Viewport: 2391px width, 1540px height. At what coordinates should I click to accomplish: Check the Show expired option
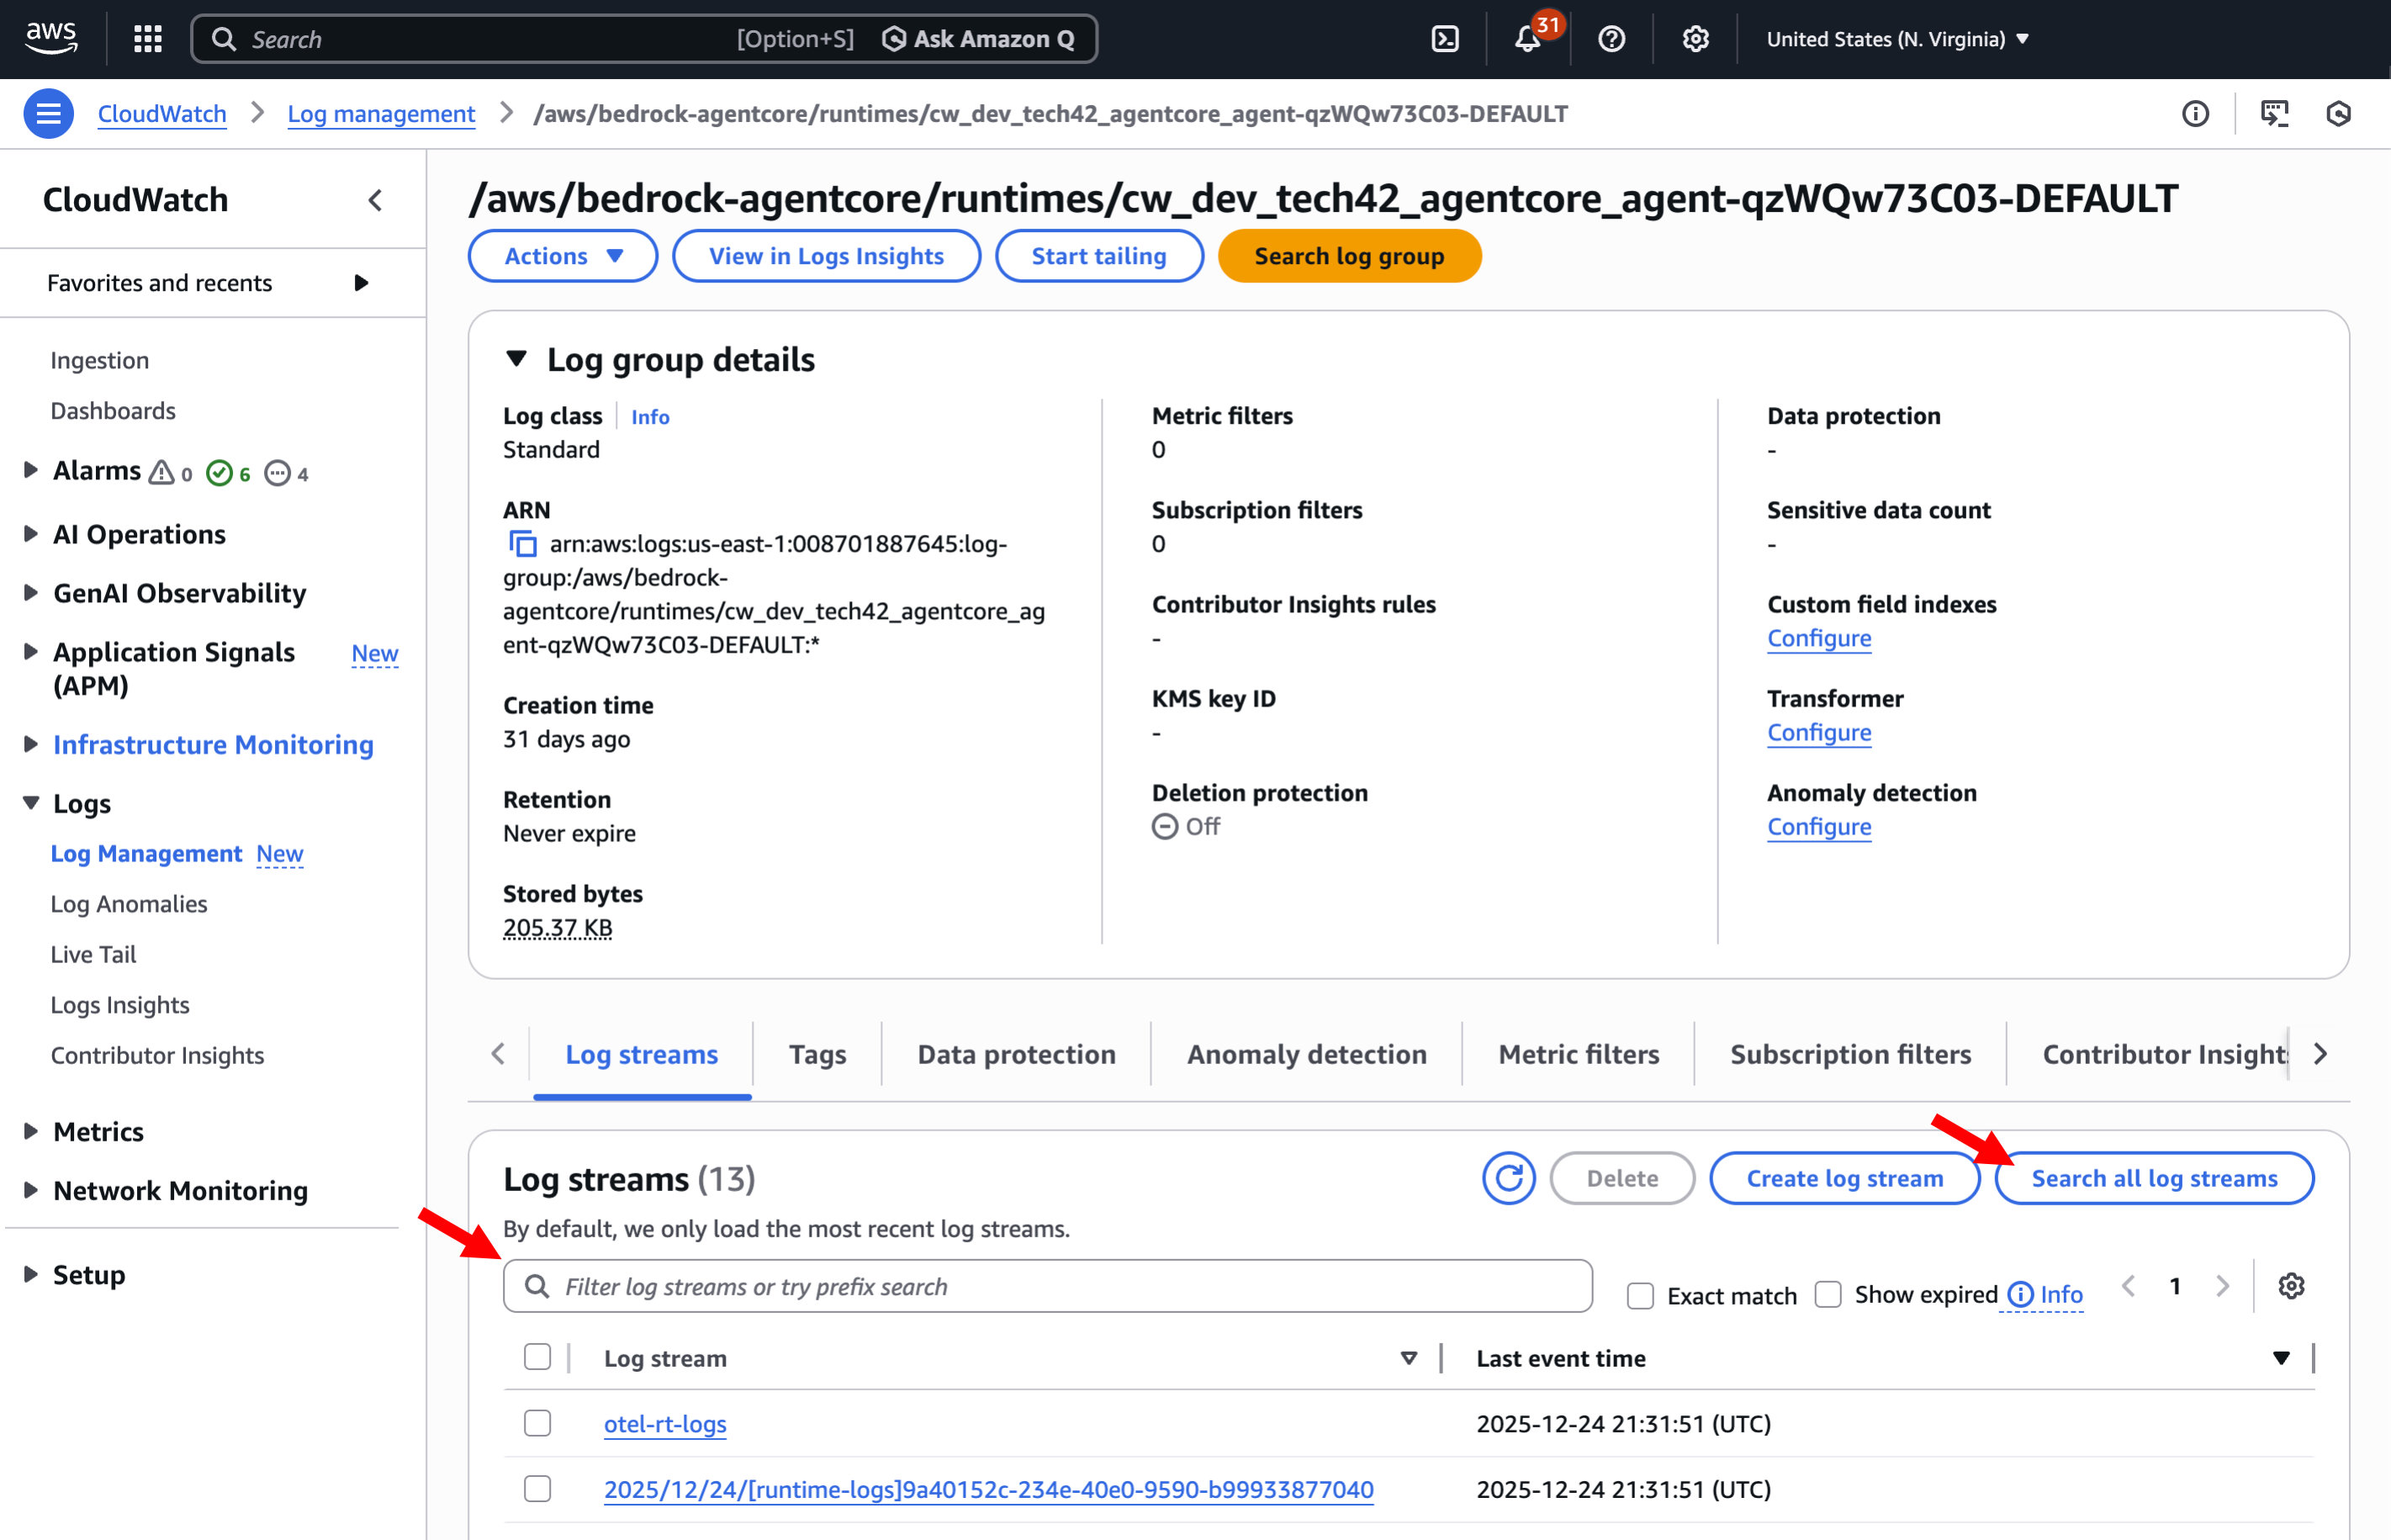[1828, 1295]
